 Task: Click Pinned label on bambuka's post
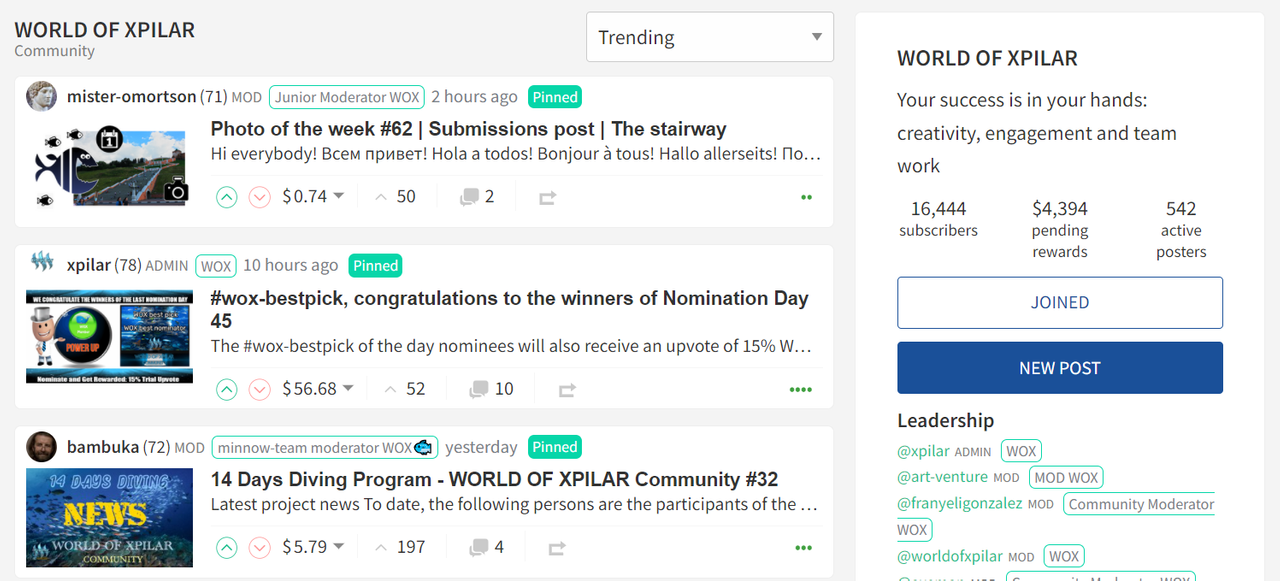555,447
